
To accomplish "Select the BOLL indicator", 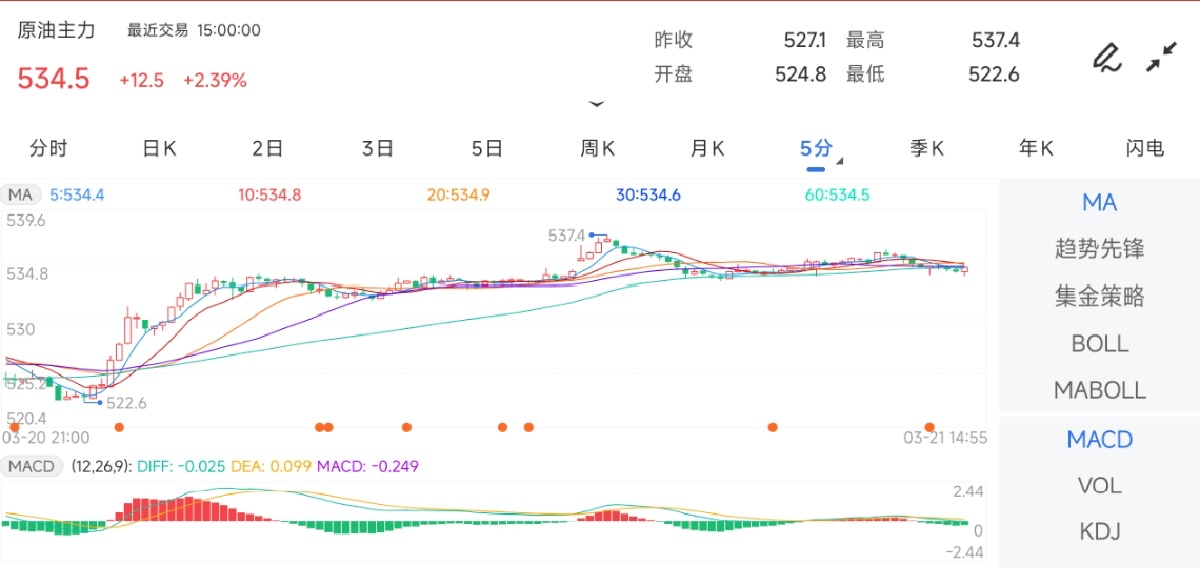I will click(1099, 343).
